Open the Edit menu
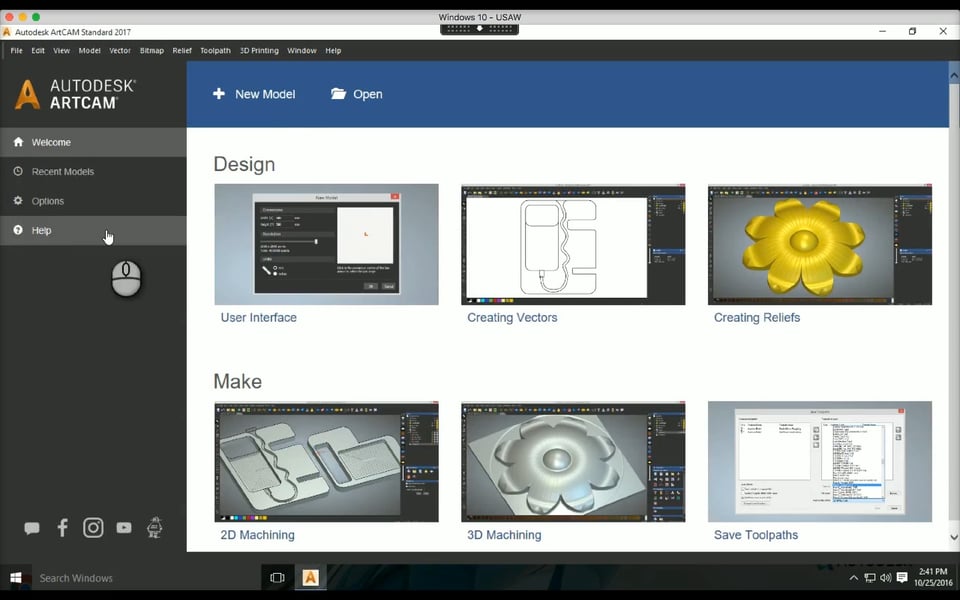This screenshot has height=600, width=960. click(x=38, y=51)
